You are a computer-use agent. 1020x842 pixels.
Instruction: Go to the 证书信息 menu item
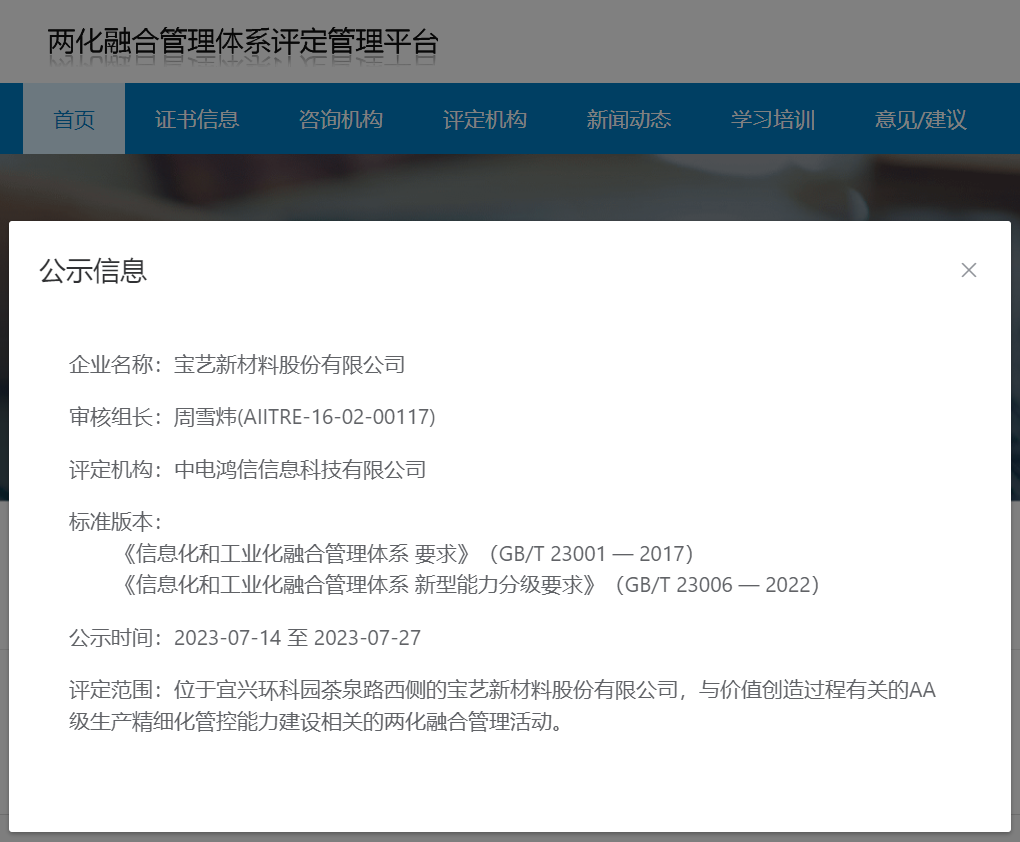(x=197, y=120)
